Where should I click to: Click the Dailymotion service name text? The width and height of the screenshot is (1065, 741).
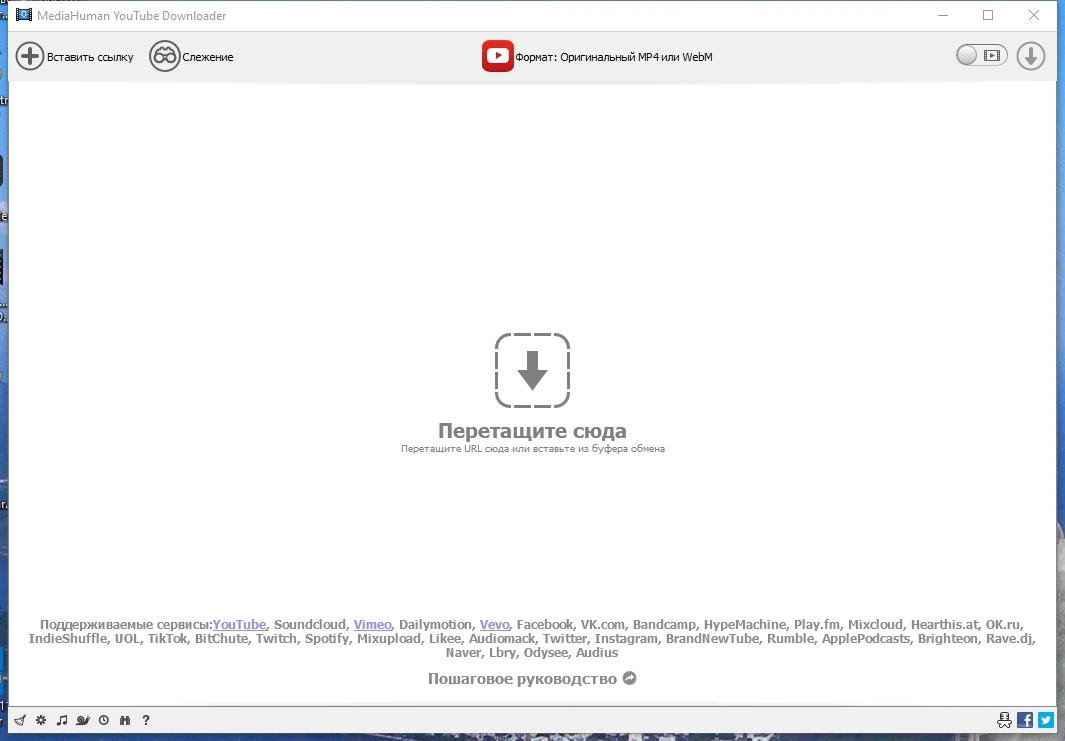pyautogui.click(x=435, y=624)
